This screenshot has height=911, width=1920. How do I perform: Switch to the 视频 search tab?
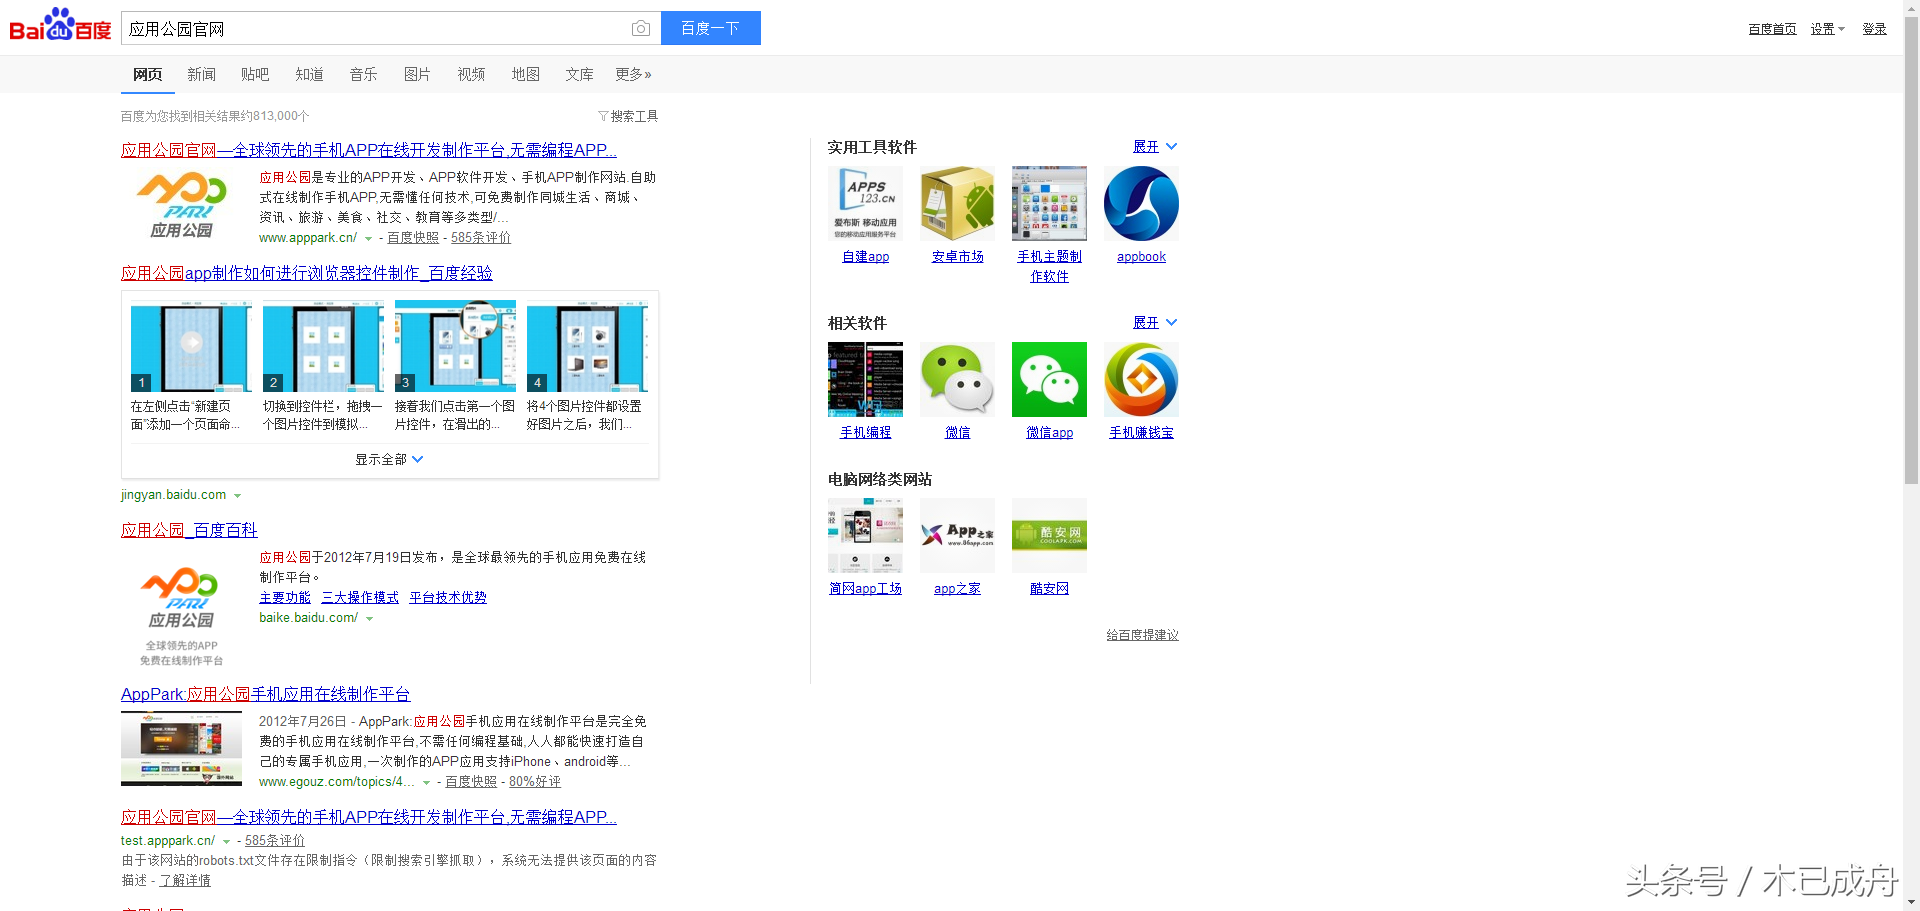[471, 74]
